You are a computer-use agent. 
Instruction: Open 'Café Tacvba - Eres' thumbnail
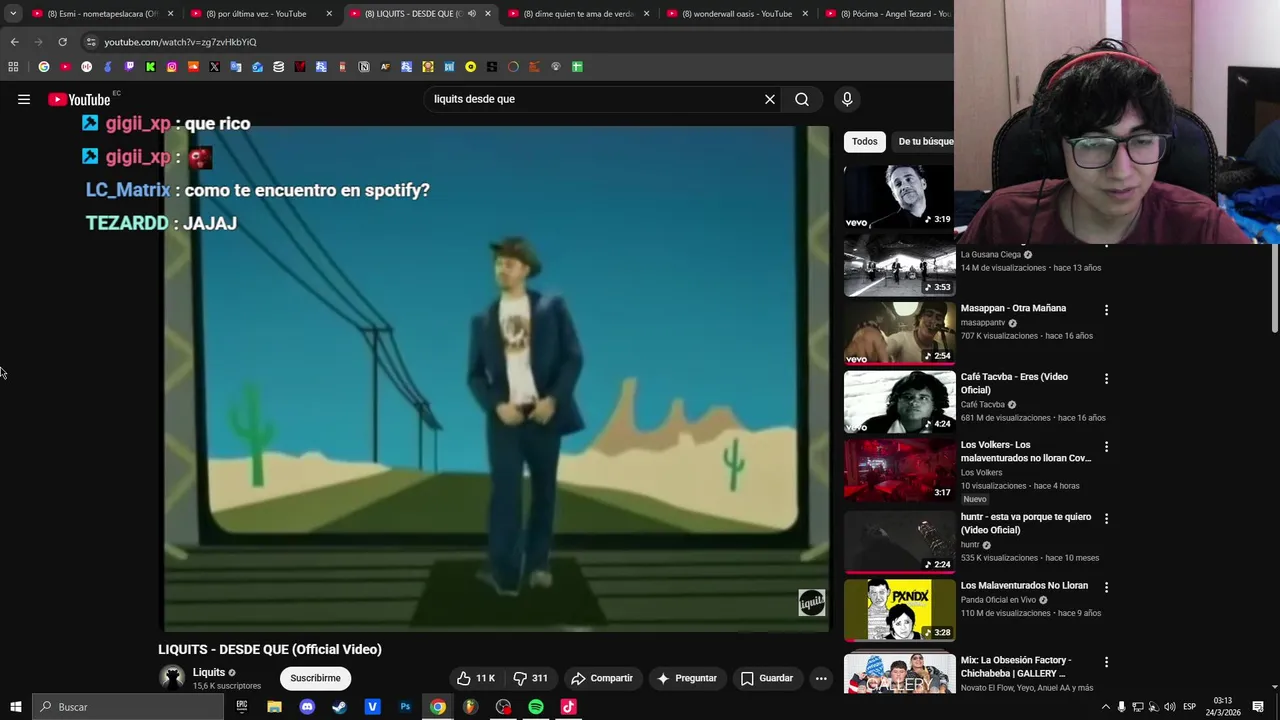click(899, 402)
